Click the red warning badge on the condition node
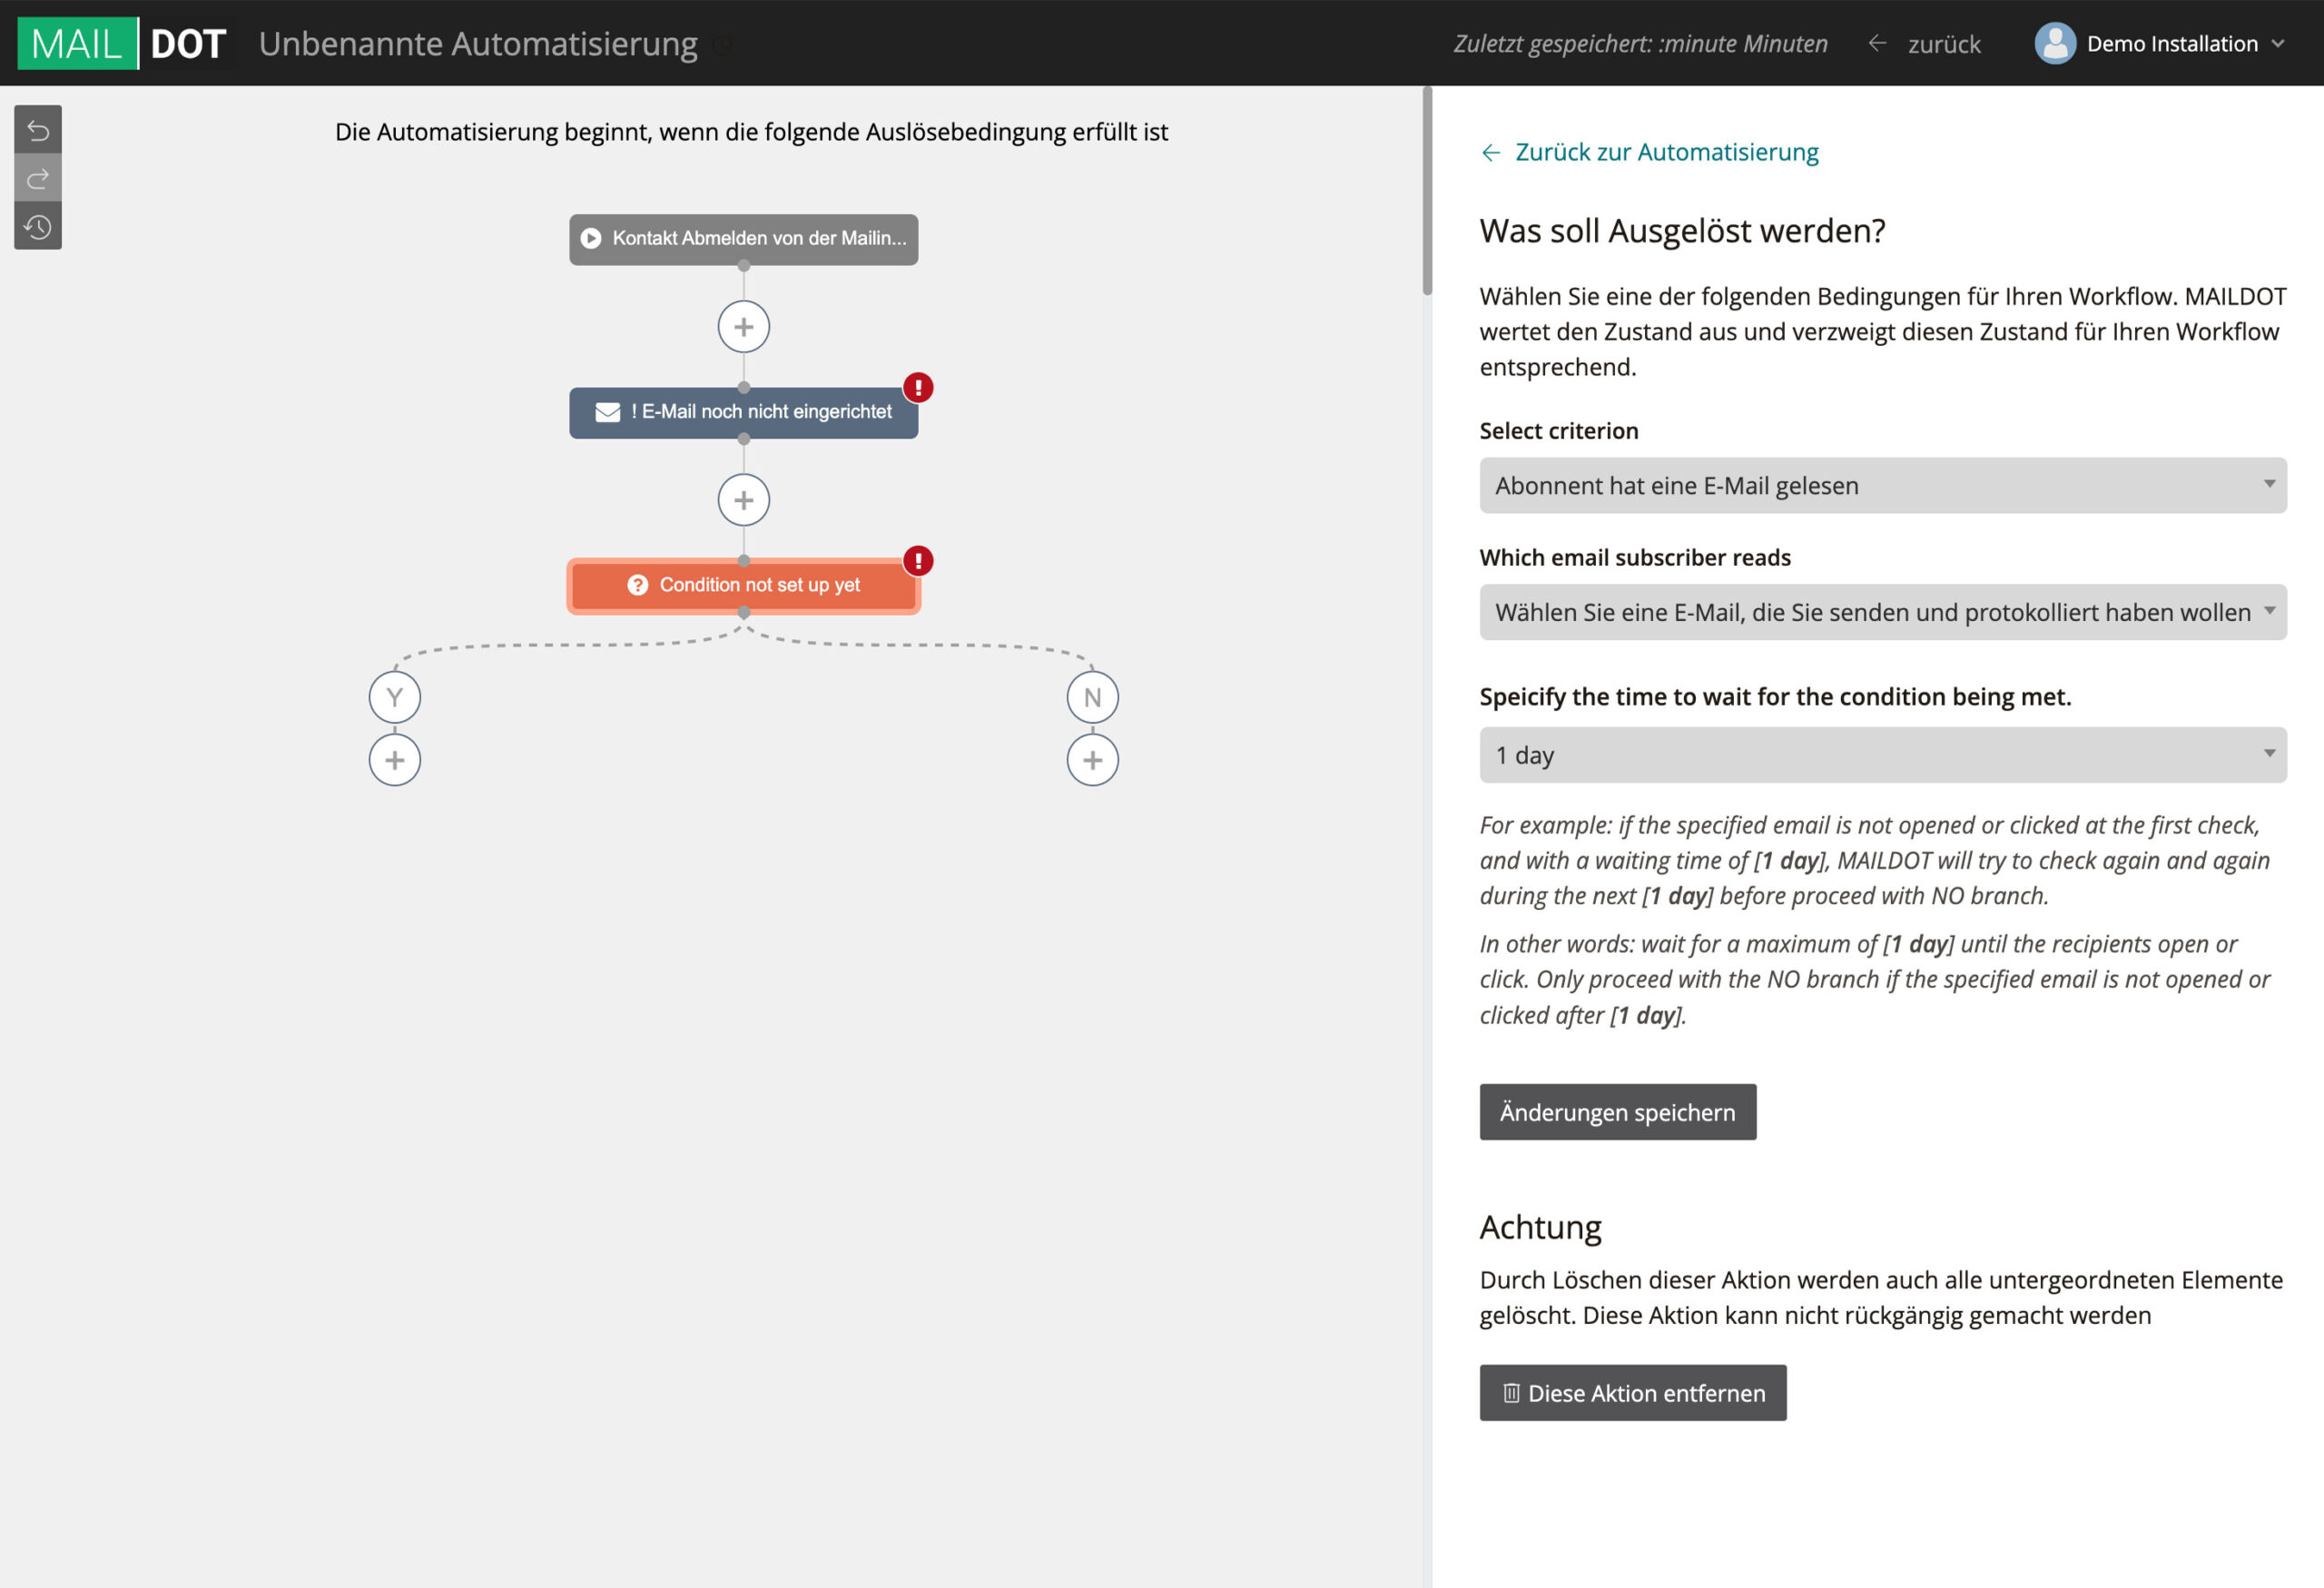2324x1588 pixels. pyautogui.click(x=918, y=561)
